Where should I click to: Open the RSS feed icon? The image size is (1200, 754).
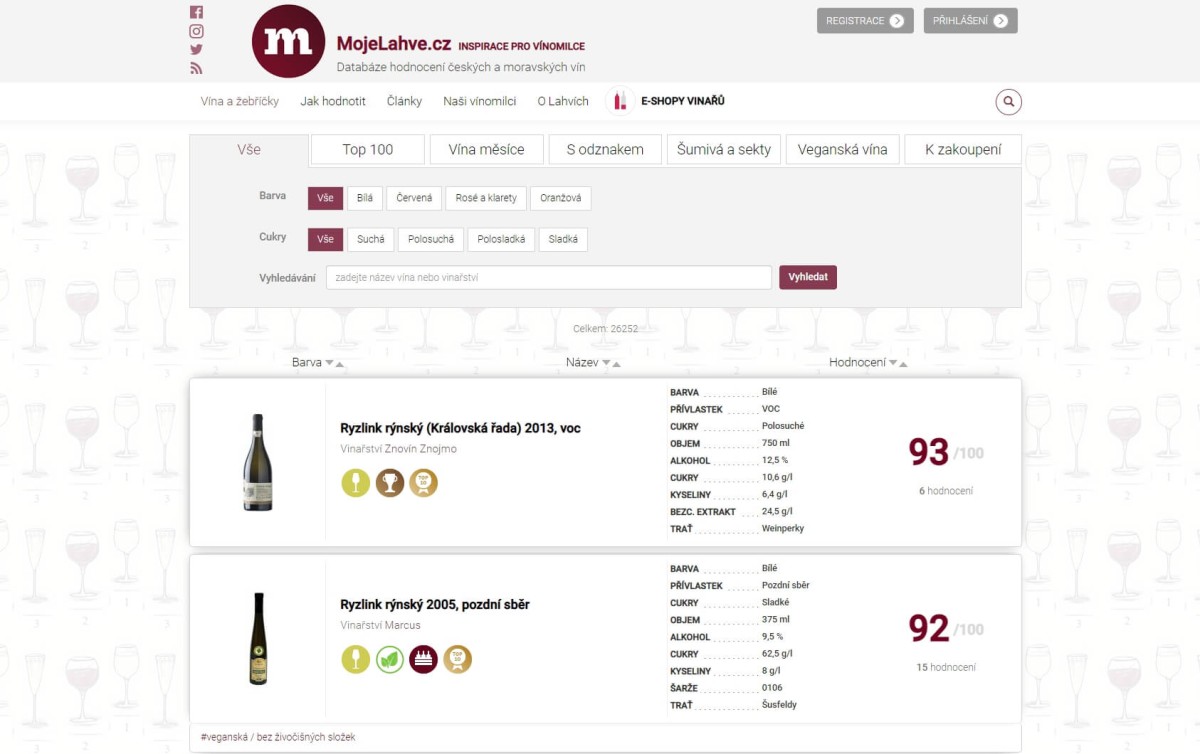[x=196, y=68]
